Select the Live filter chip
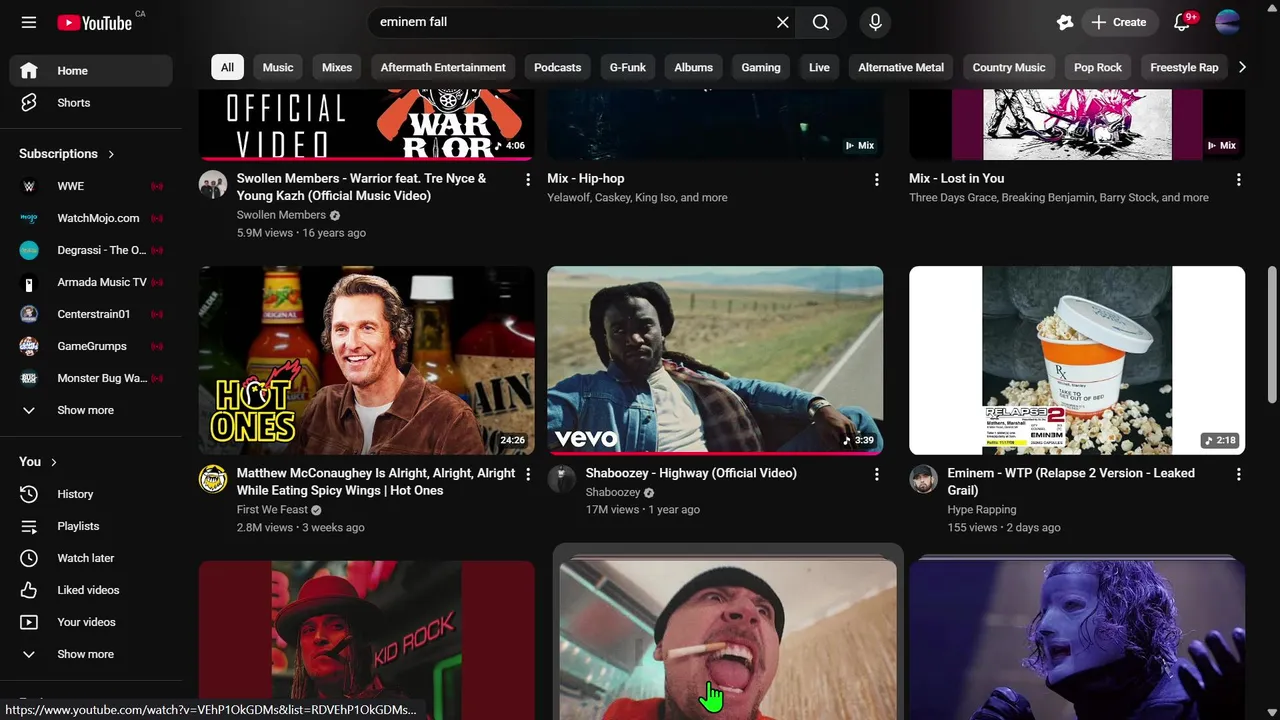Screen dimensions: 1280x720 click(x=819, y=67)
